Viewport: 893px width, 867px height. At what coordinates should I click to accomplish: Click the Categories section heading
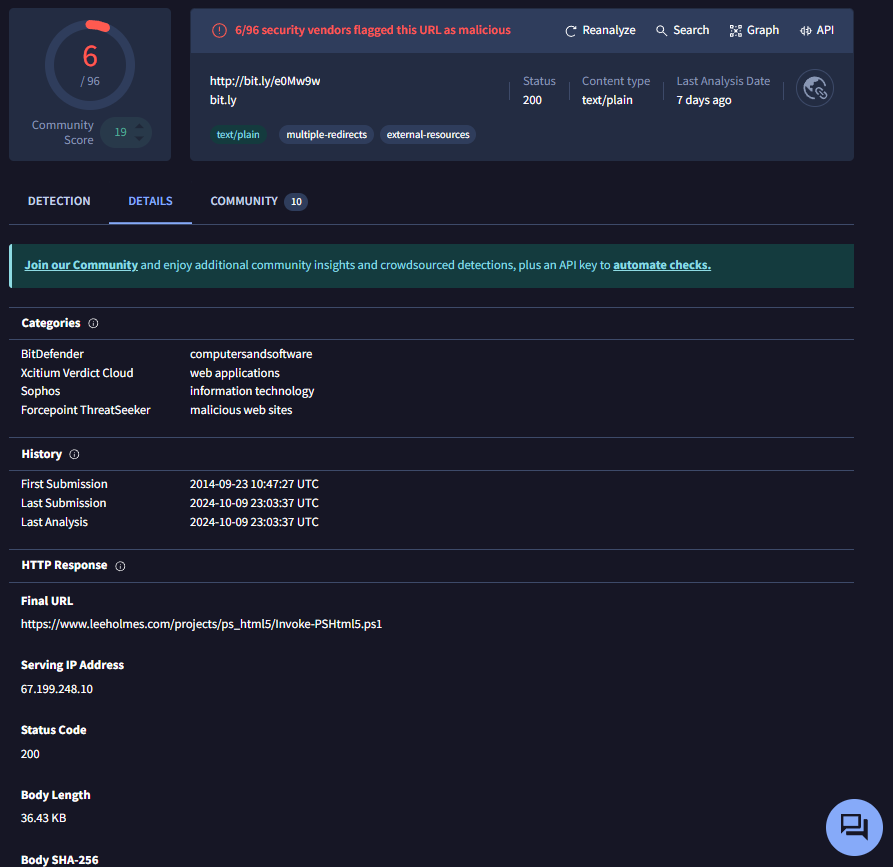coord(51,324)
